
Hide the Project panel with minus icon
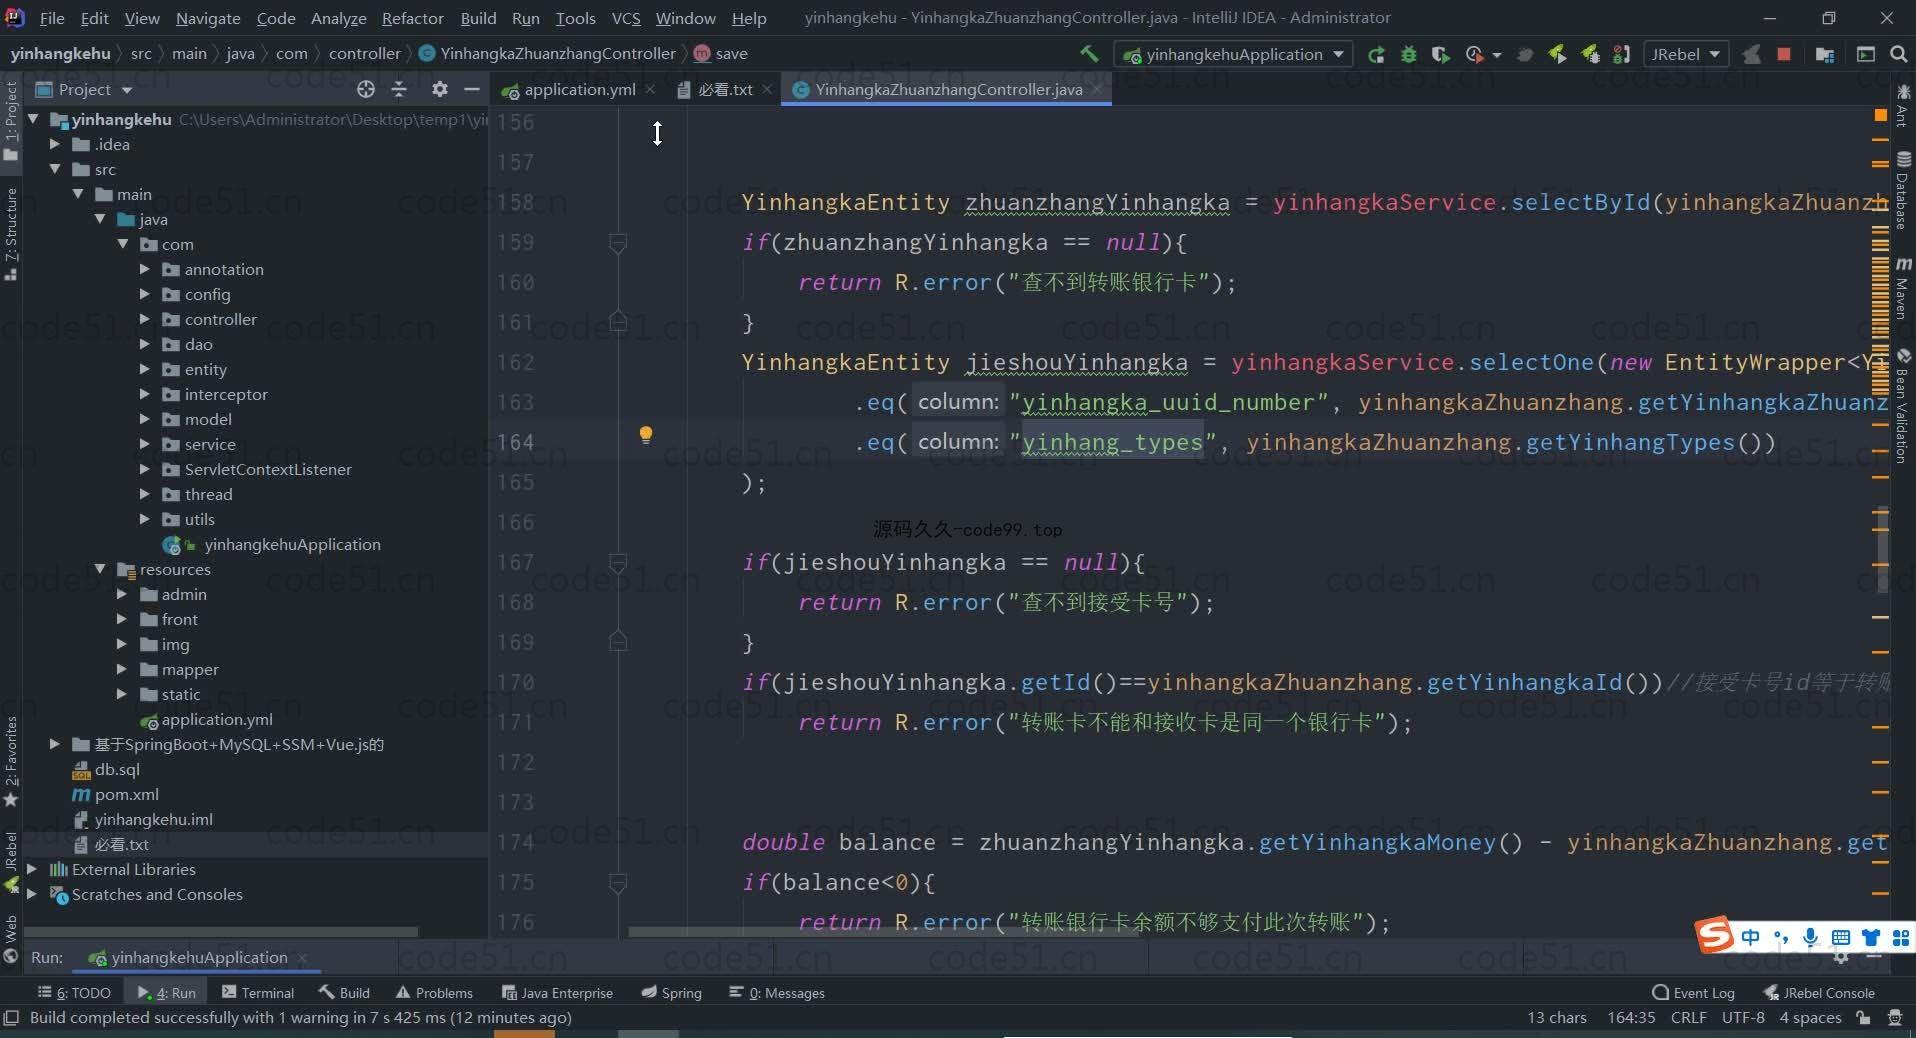(x=472, y=90)
